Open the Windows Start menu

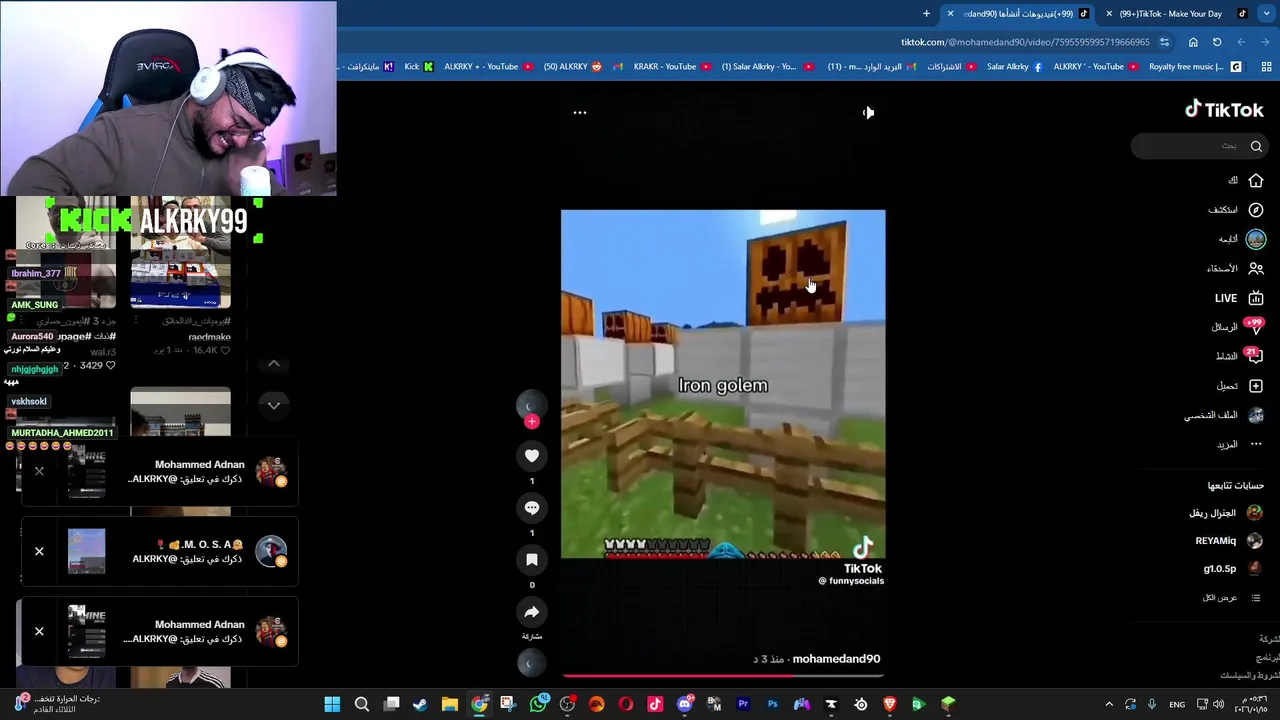332,705
